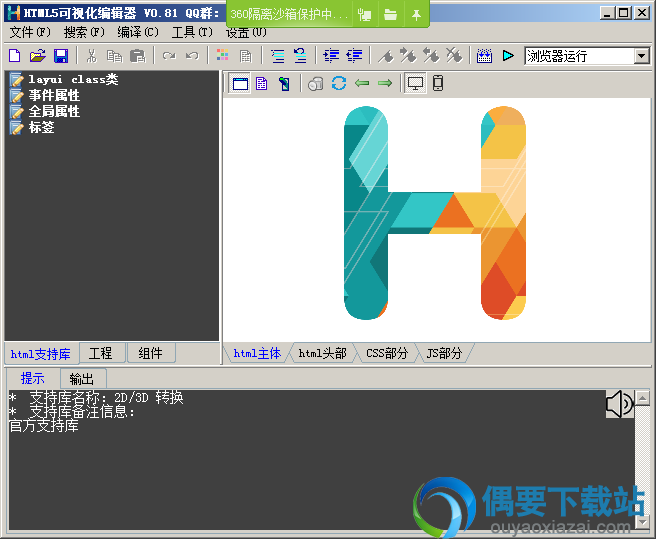Screen dimensions: 656x539
Task: Open the 编译(C) menu
Action: pos(138,32)
